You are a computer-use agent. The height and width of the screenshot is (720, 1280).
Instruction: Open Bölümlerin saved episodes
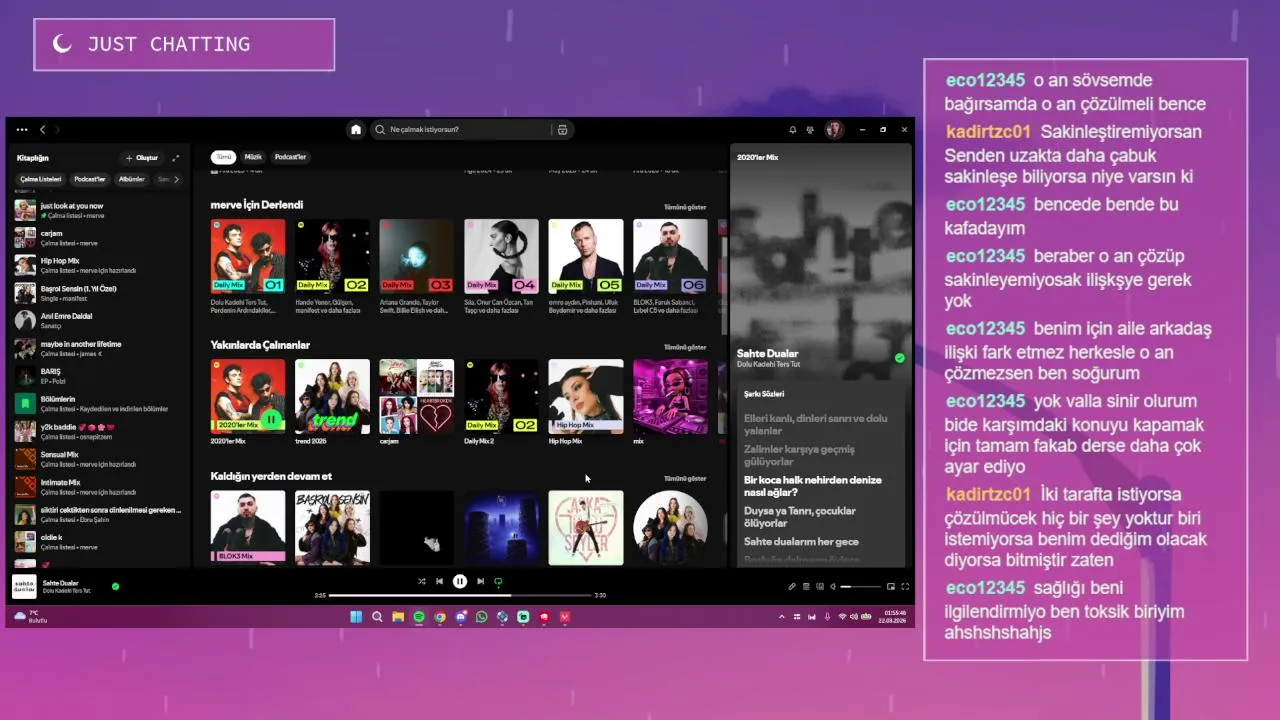pos(98,404)
